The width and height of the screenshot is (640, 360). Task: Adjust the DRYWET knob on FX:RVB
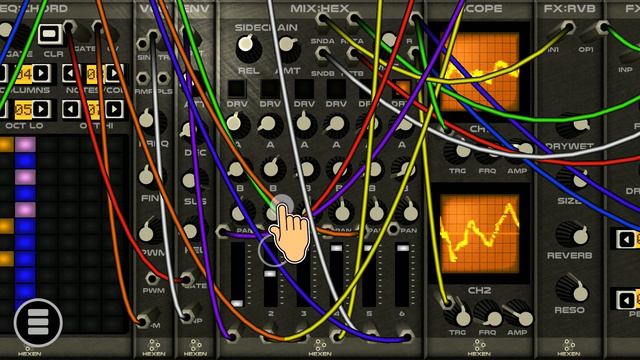click(573, 126)
